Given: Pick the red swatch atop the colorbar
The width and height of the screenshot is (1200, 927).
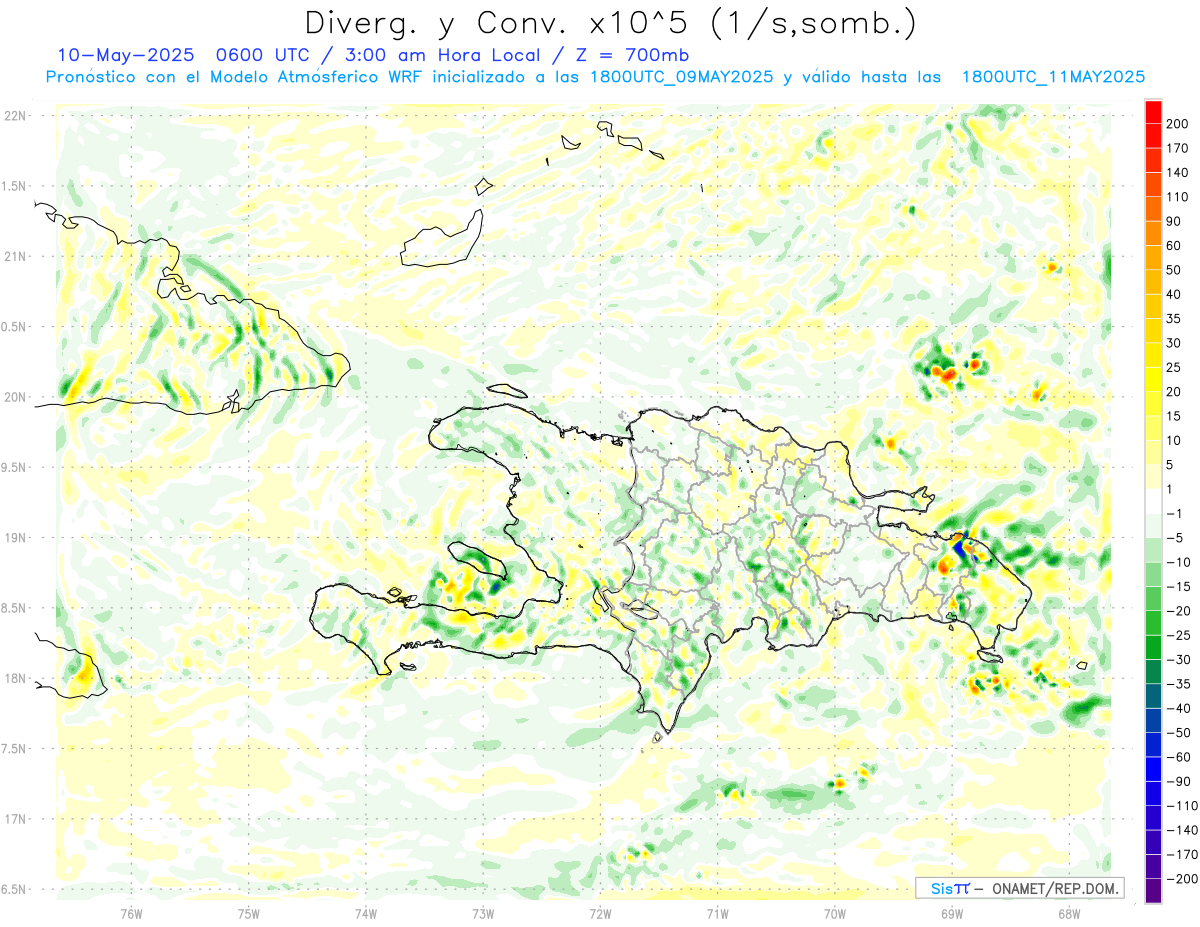Looking at the screenshot, I should click(1153, 112).
